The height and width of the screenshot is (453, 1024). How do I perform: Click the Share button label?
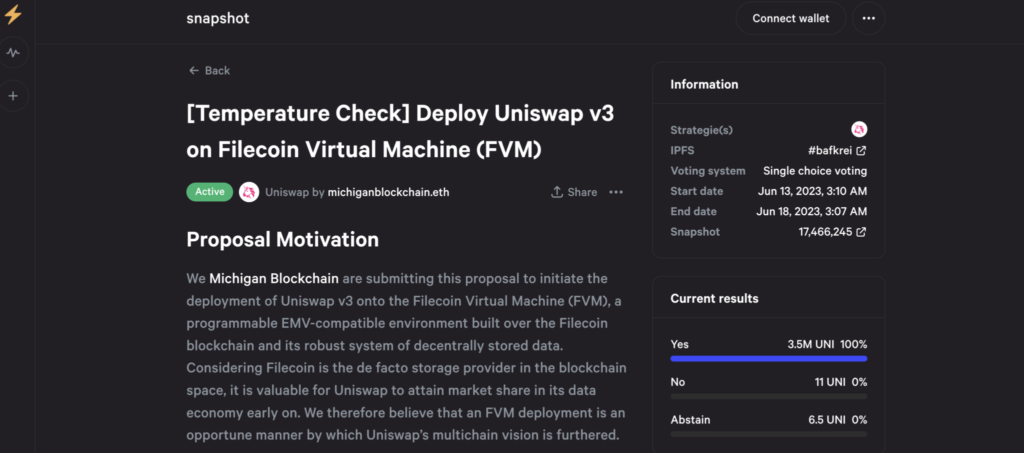click(582, 192)
